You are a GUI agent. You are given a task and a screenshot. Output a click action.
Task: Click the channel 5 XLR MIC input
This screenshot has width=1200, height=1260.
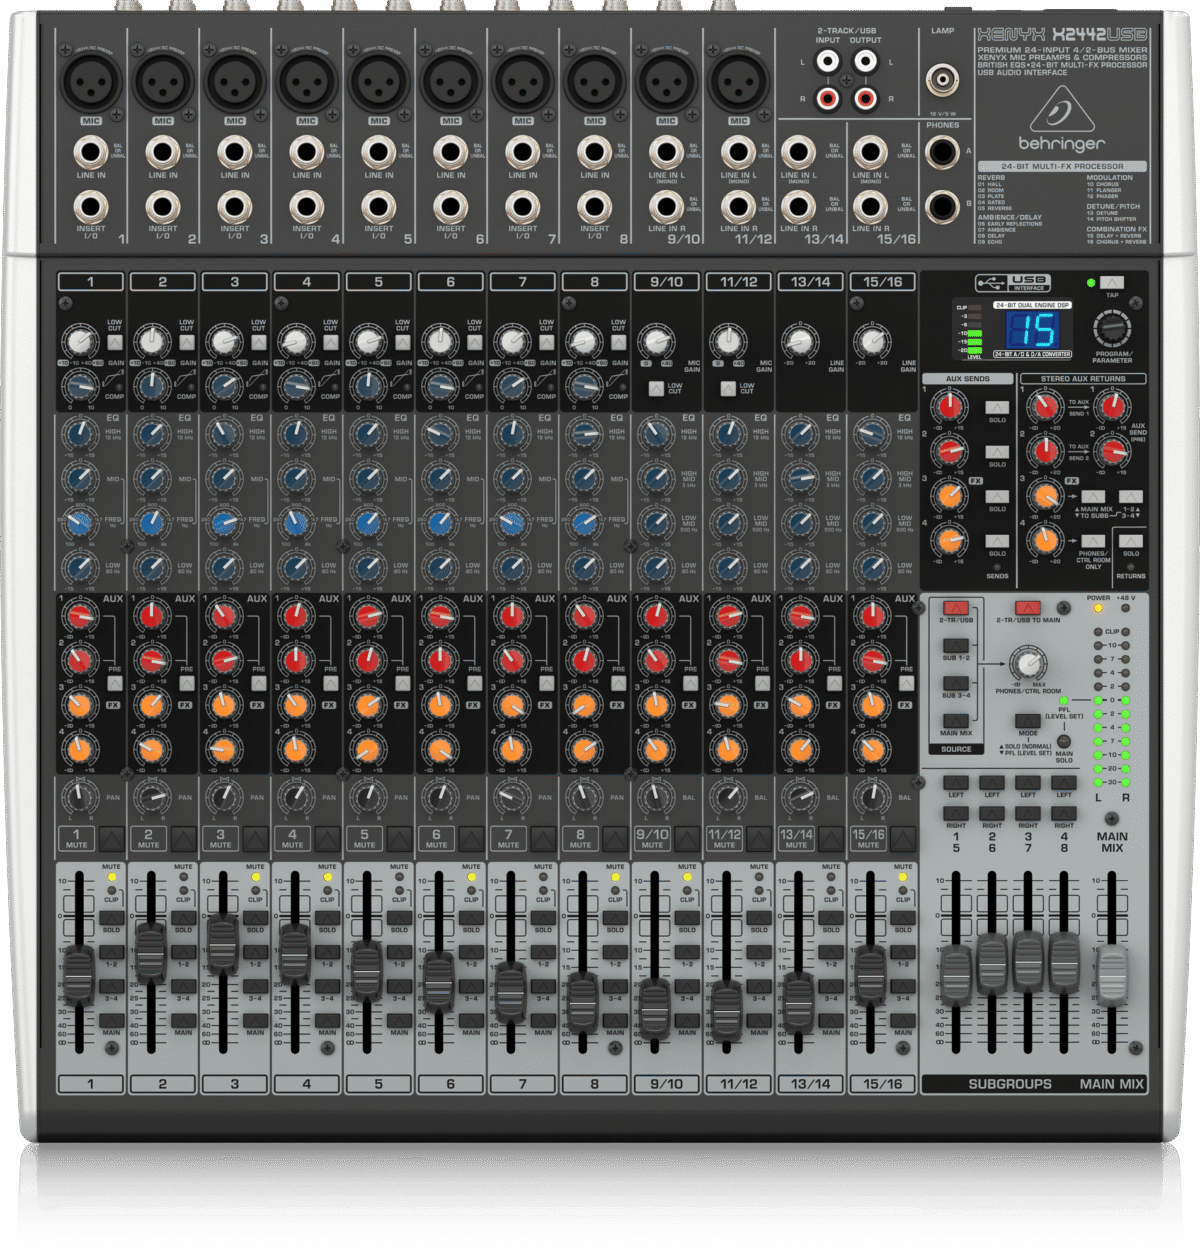379,80
